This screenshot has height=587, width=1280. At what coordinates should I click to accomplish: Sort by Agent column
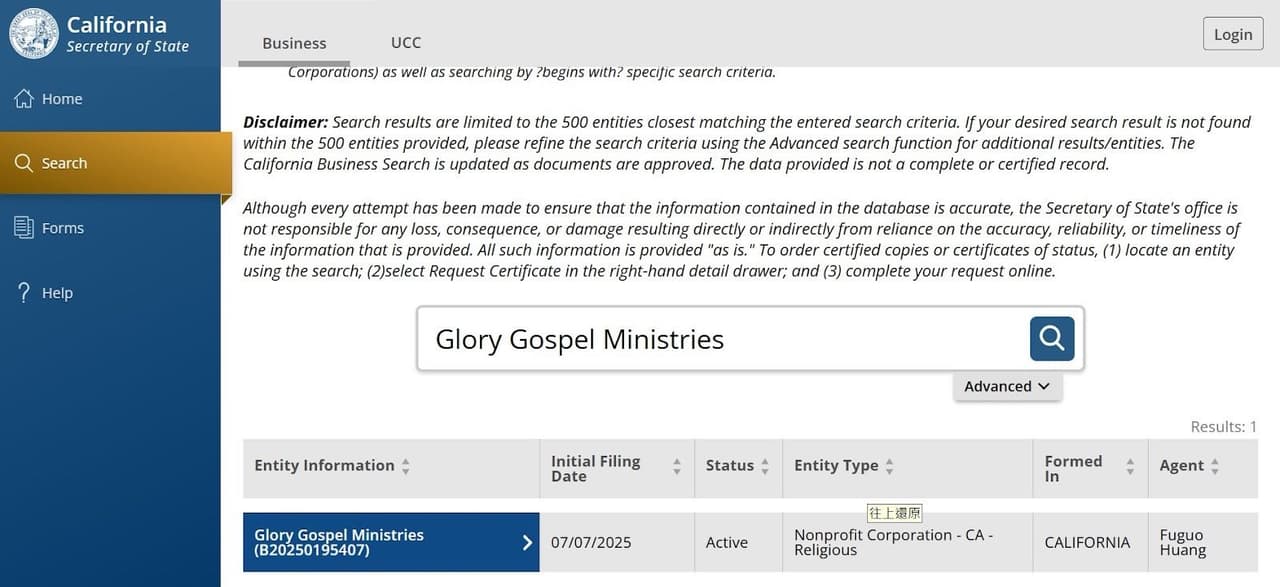1203,466
